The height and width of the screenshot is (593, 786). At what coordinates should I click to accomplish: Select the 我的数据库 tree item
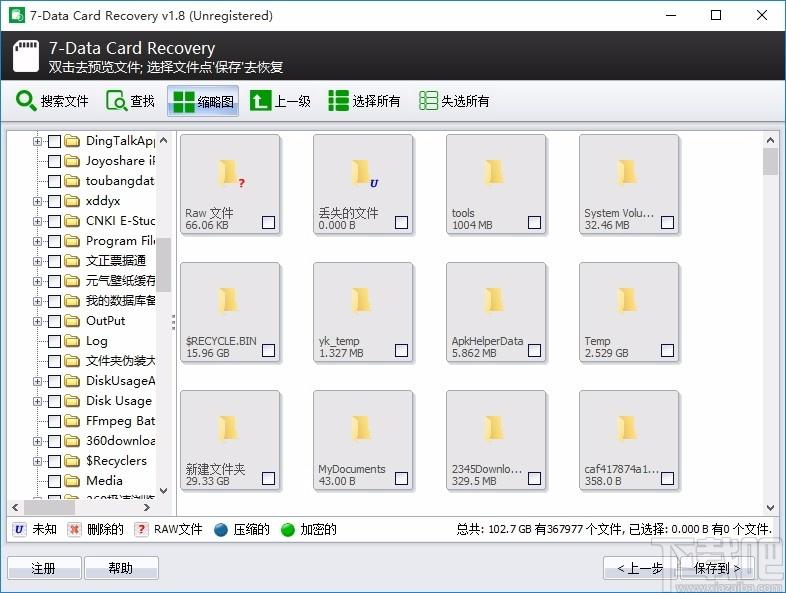(x=120, y=301)
